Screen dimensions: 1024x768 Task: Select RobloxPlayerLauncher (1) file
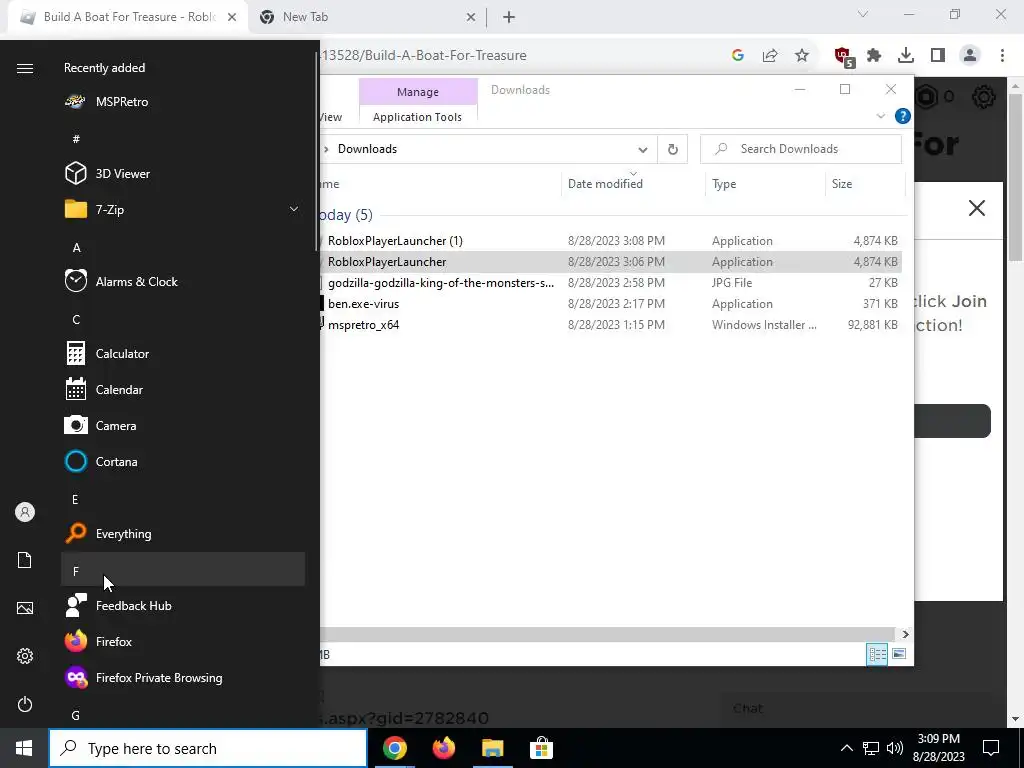point(610,241)
